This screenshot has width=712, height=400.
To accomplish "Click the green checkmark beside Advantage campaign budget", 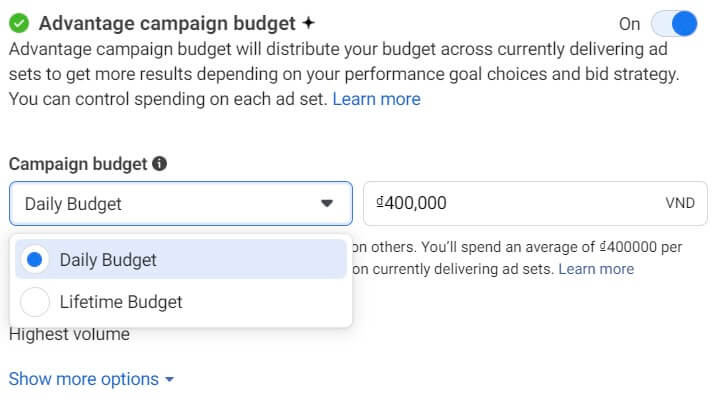I will click(x=18, y=22).
